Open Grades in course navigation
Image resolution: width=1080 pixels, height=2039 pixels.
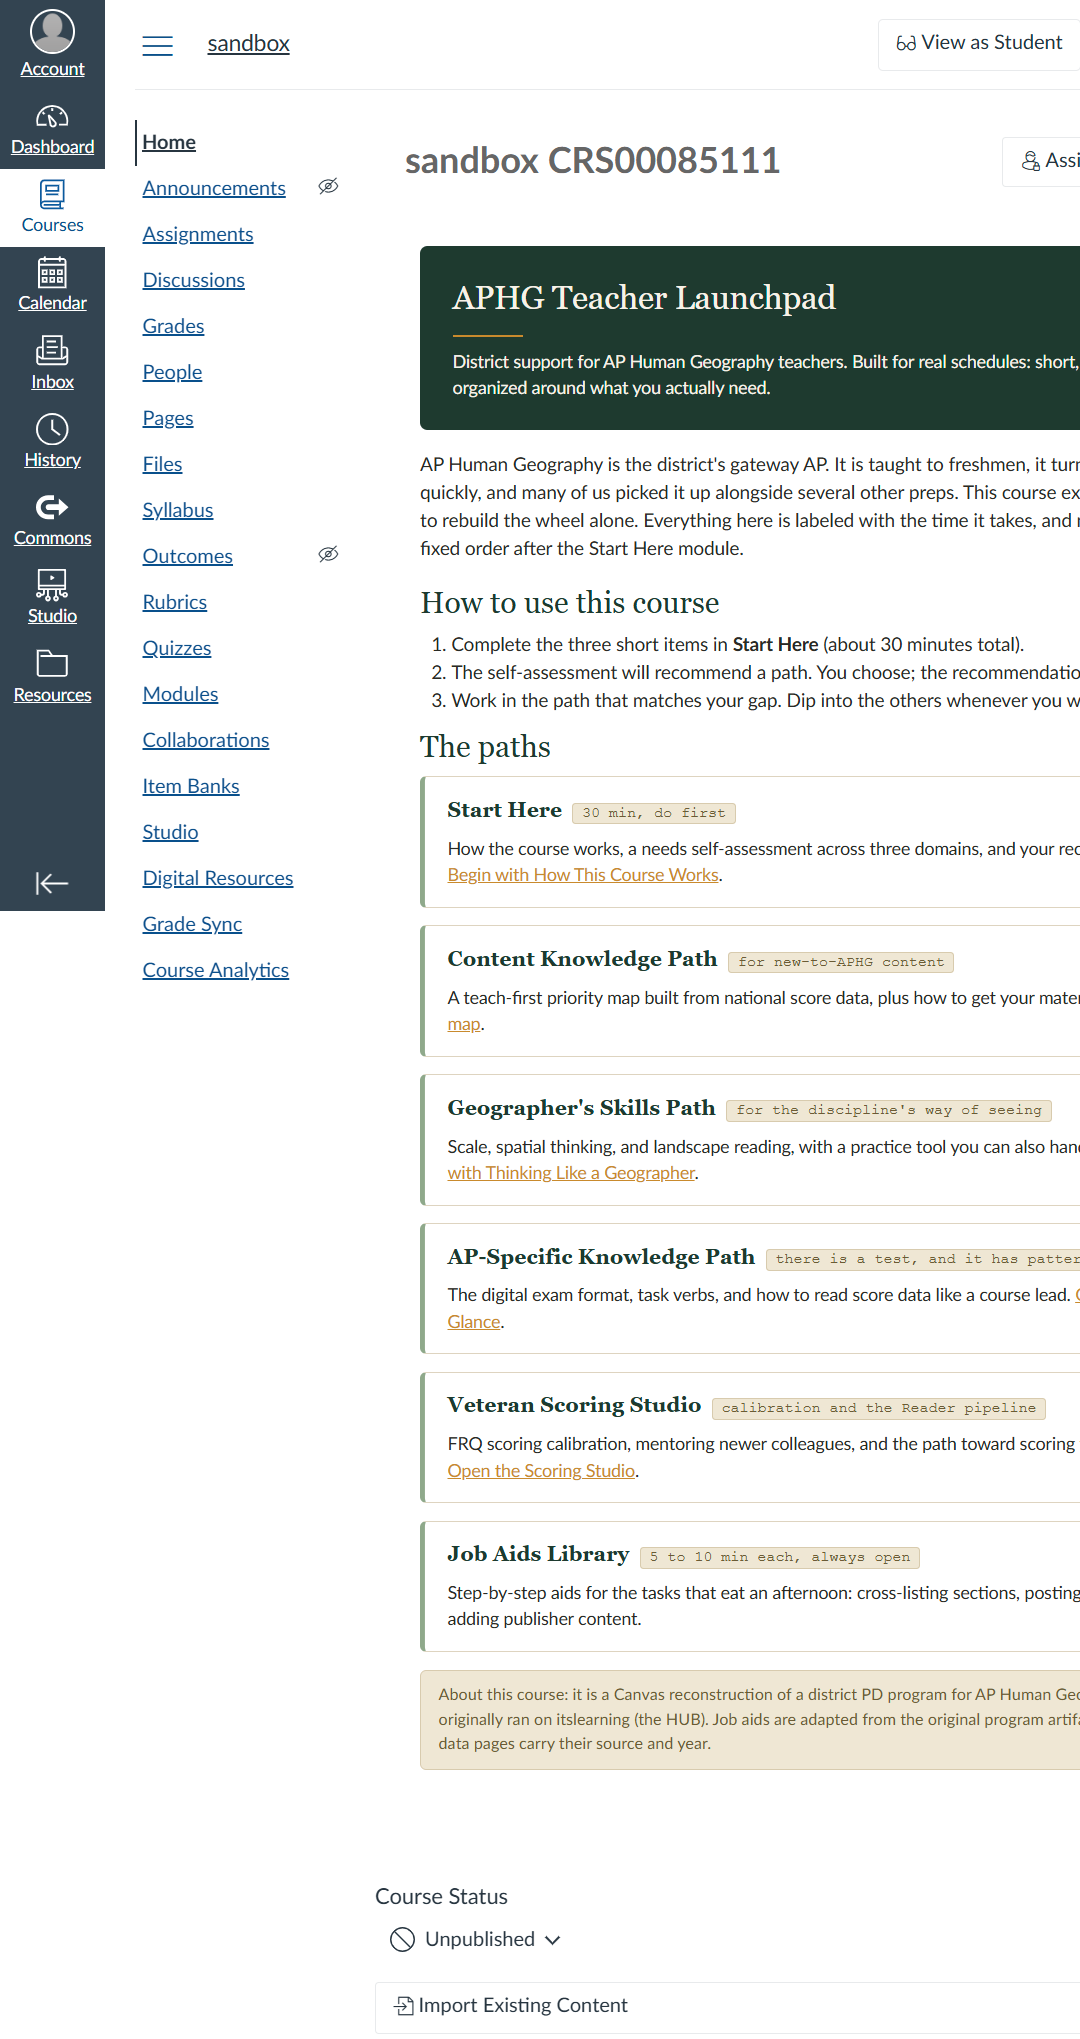click(x=173, y=326)
